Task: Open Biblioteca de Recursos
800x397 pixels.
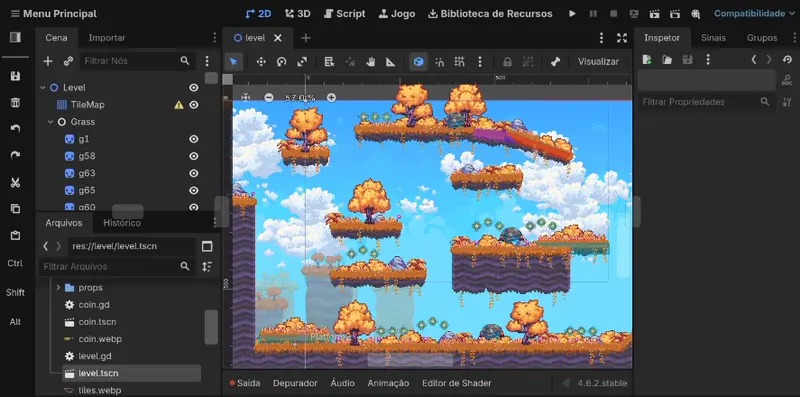Action: pyautogui.click(x=490, y=14)
